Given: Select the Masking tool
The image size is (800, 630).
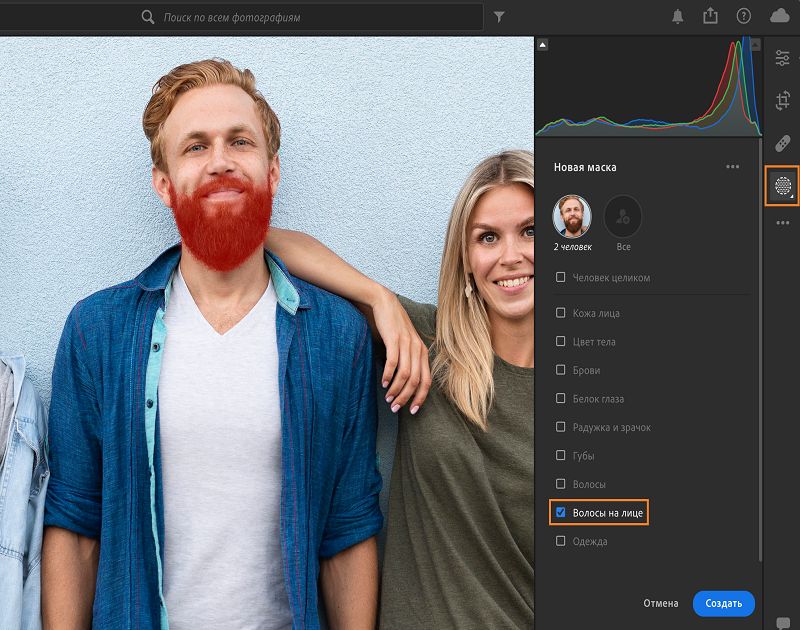Looking at the screenshot, I should tap(783, 186).
